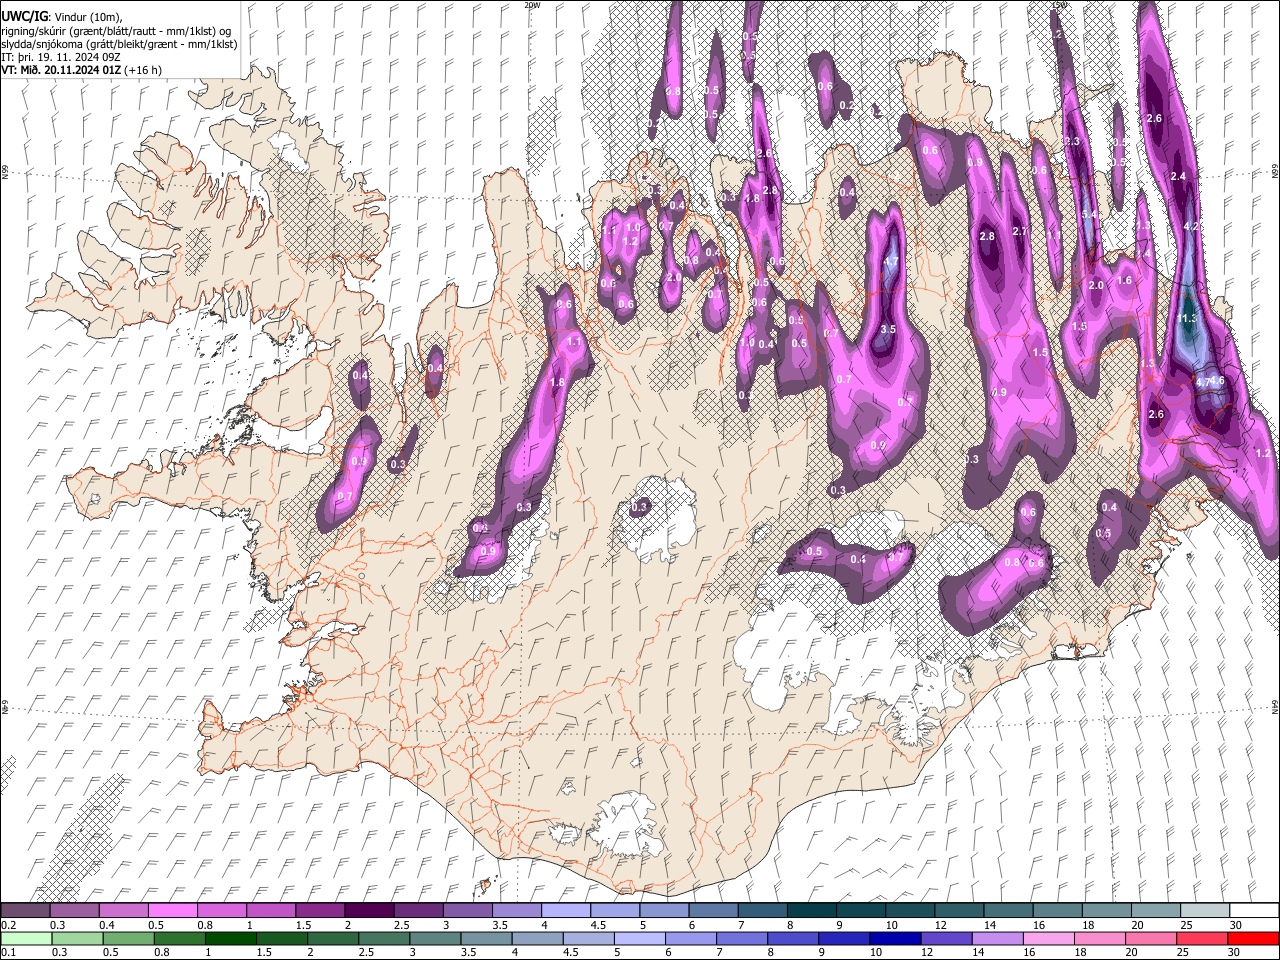Click the 2.4 precipitation value on the map
This screenshot has height=960, width=1280.
pos(1178,177)
